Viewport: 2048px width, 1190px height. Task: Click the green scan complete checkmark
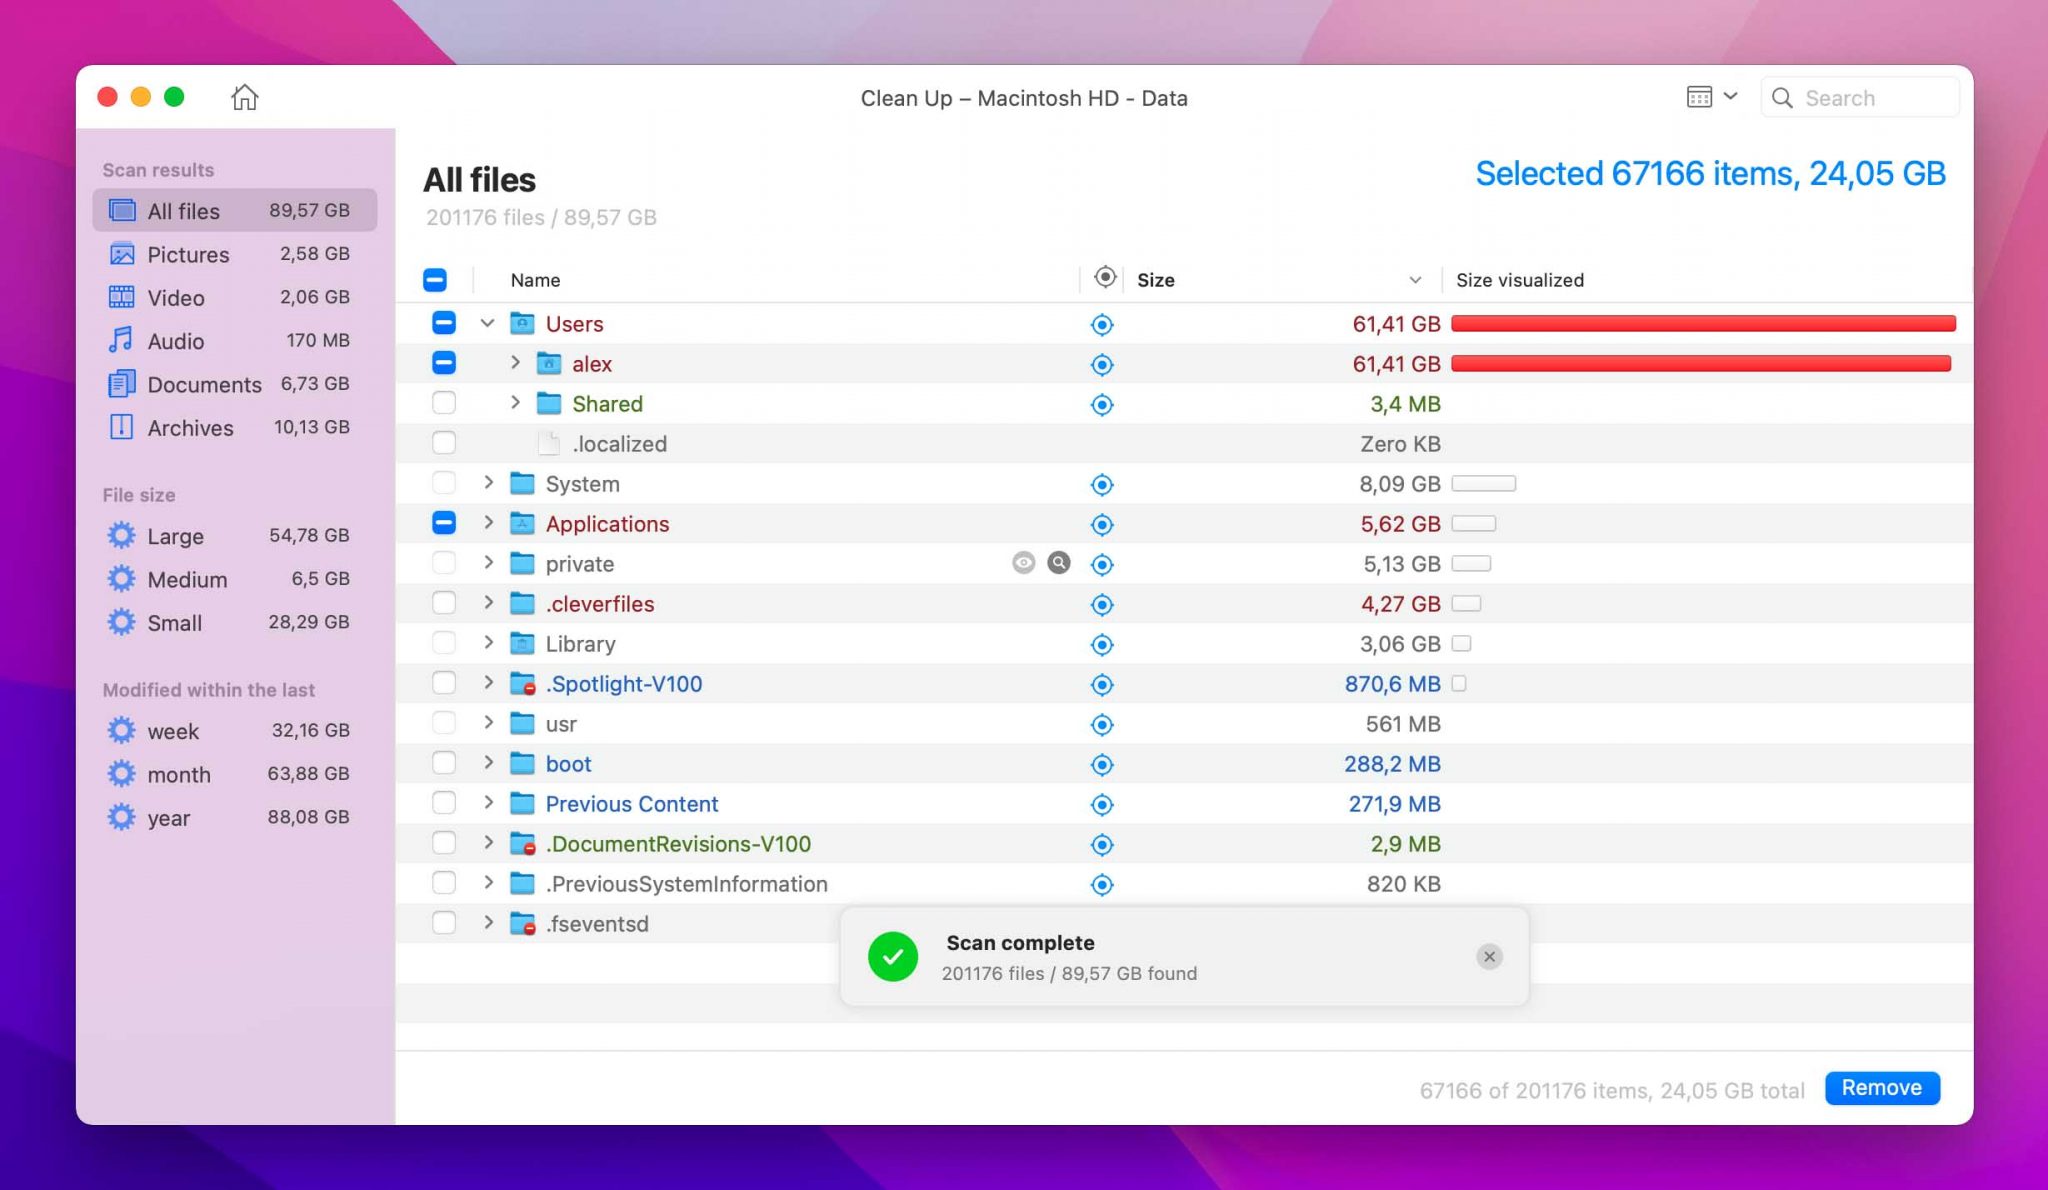coord(892,956)
